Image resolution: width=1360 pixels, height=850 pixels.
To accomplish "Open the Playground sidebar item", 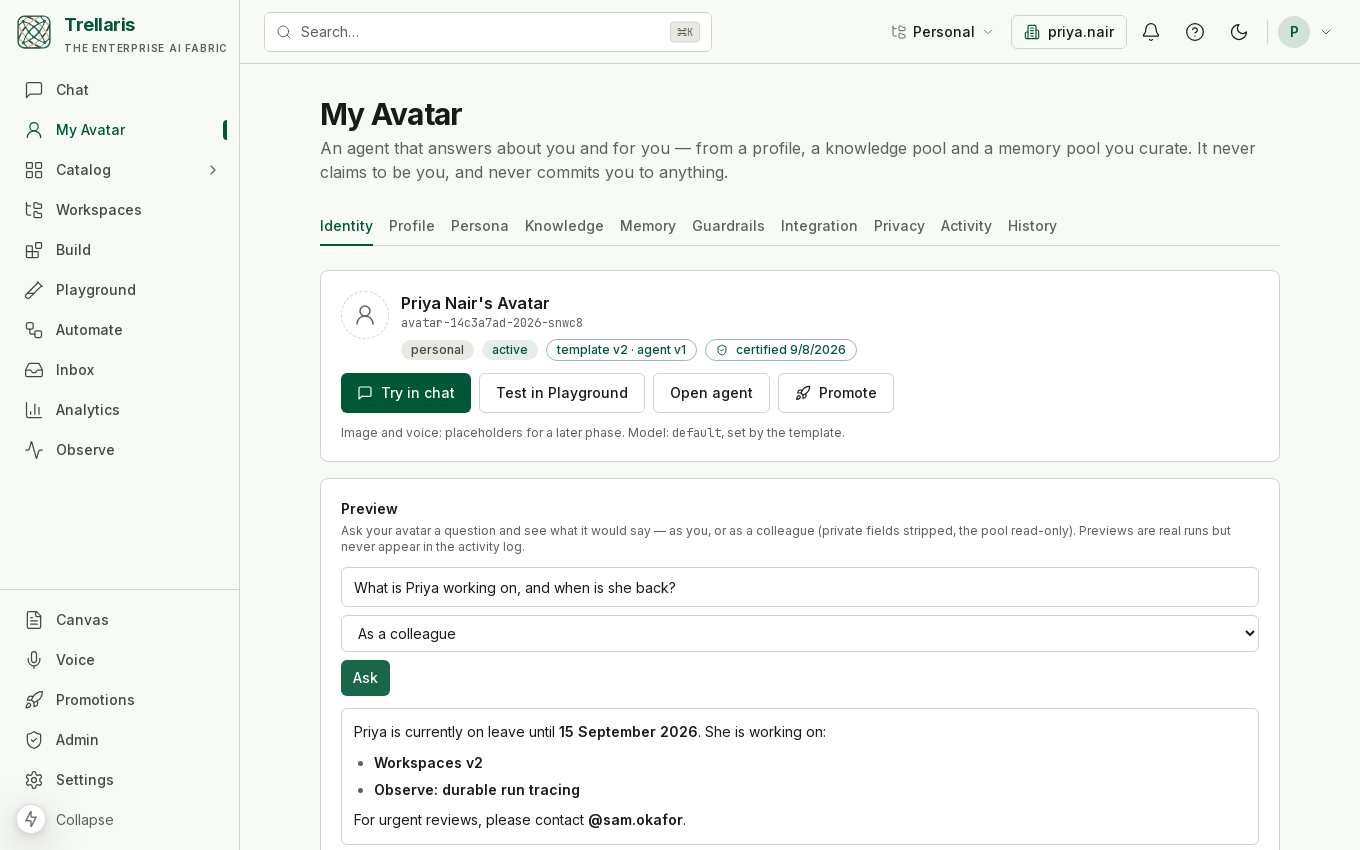I will (120, 290).
